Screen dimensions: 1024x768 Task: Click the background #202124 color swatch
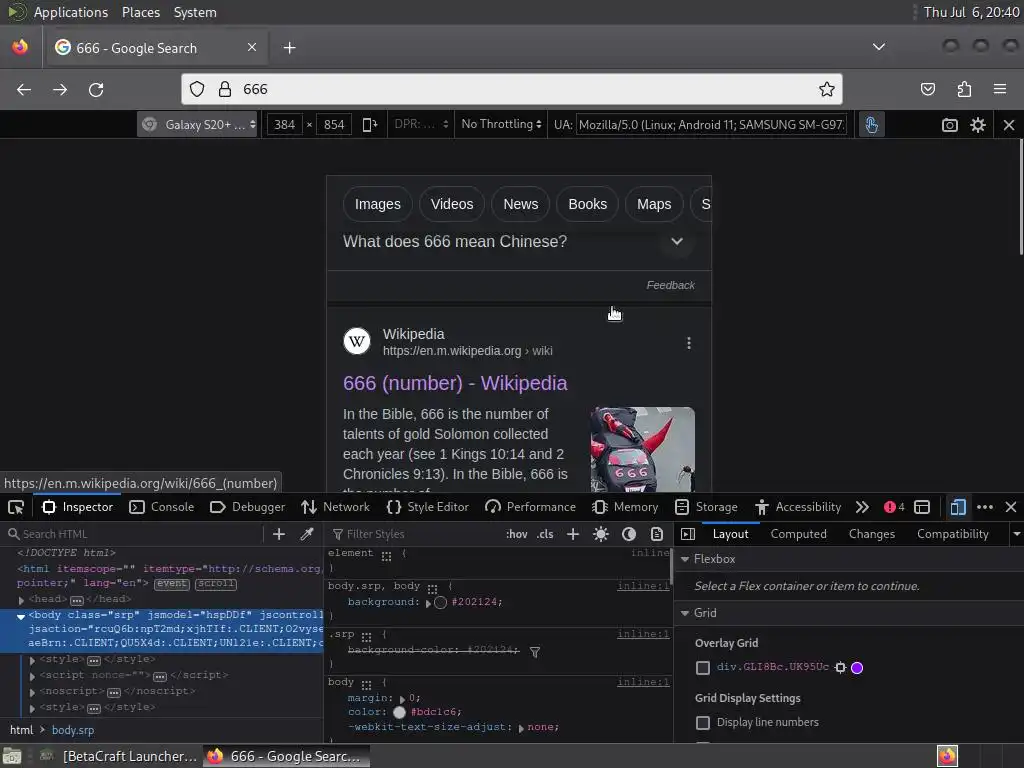(x=440, y=602)
